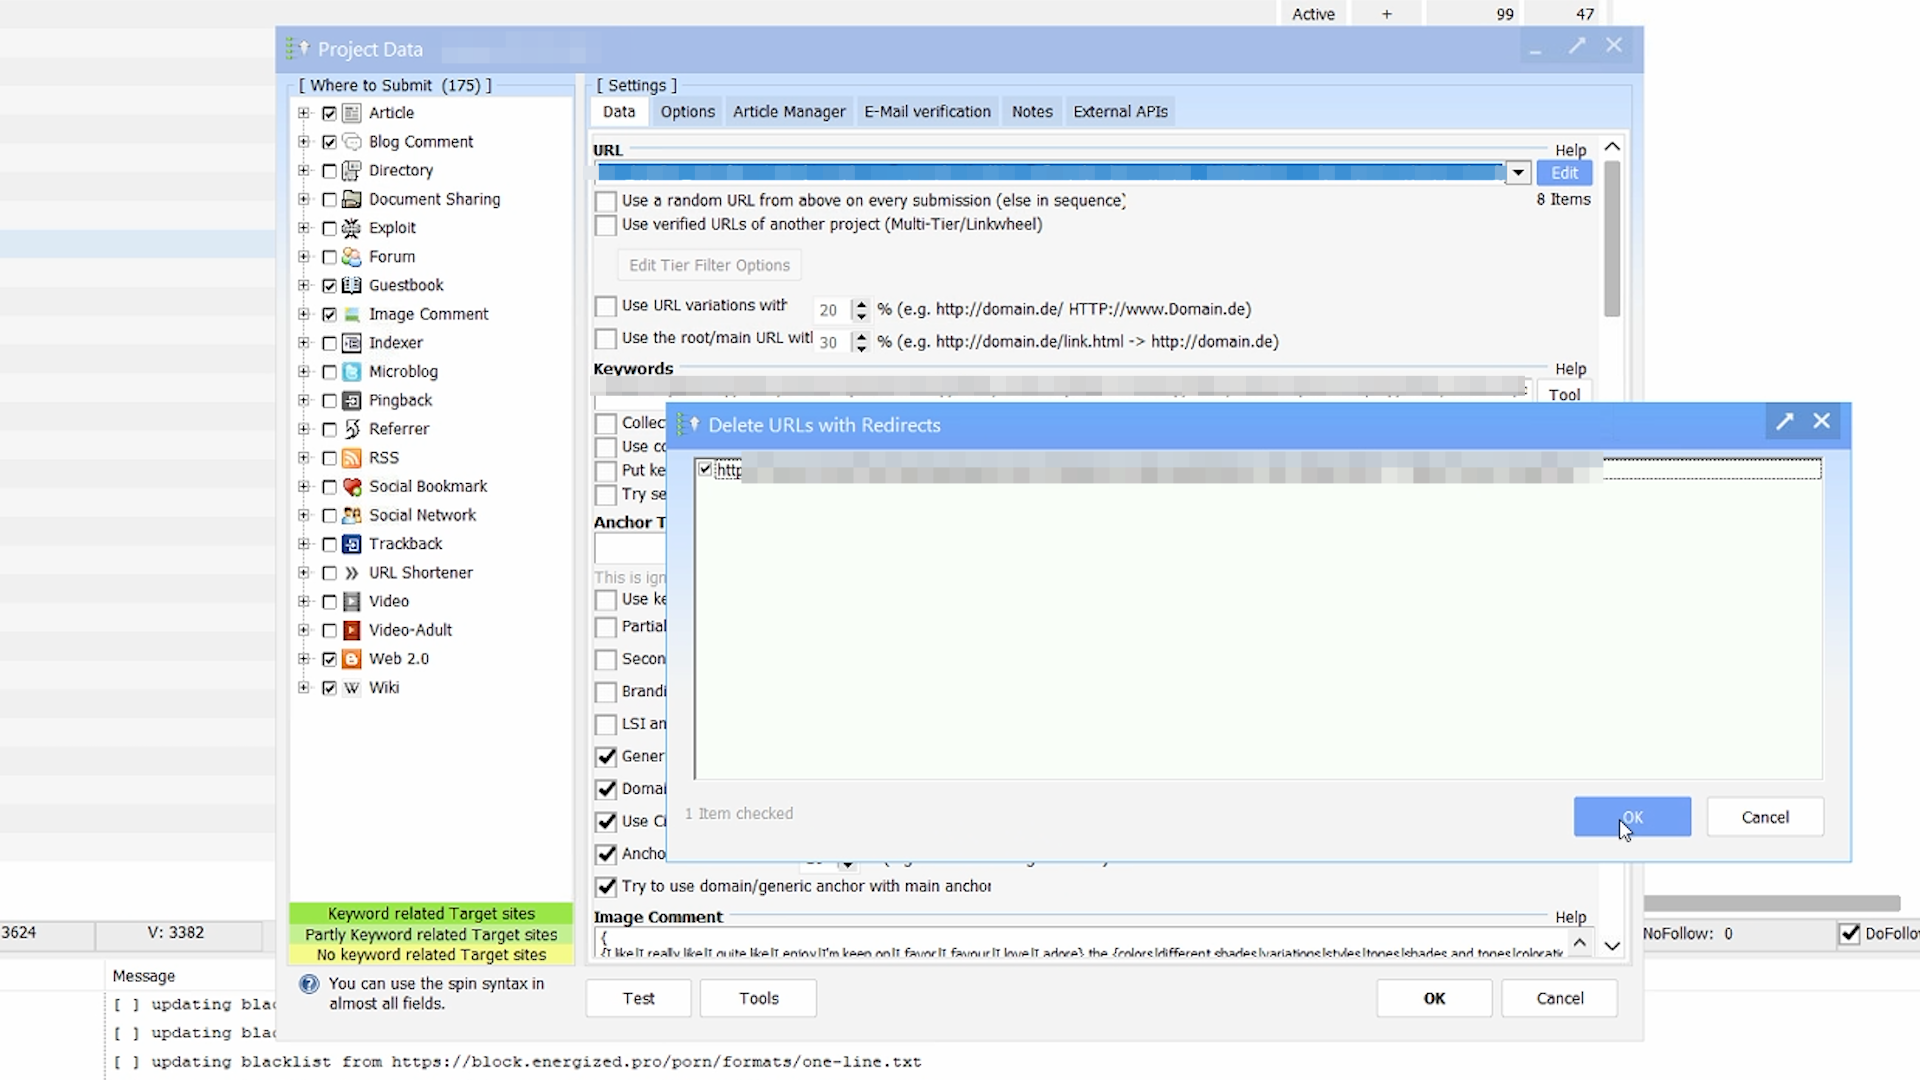This screenshot has width=1920, height=1080.
Task: Click the Video-Adult red icon
Action: click(352, 631)
